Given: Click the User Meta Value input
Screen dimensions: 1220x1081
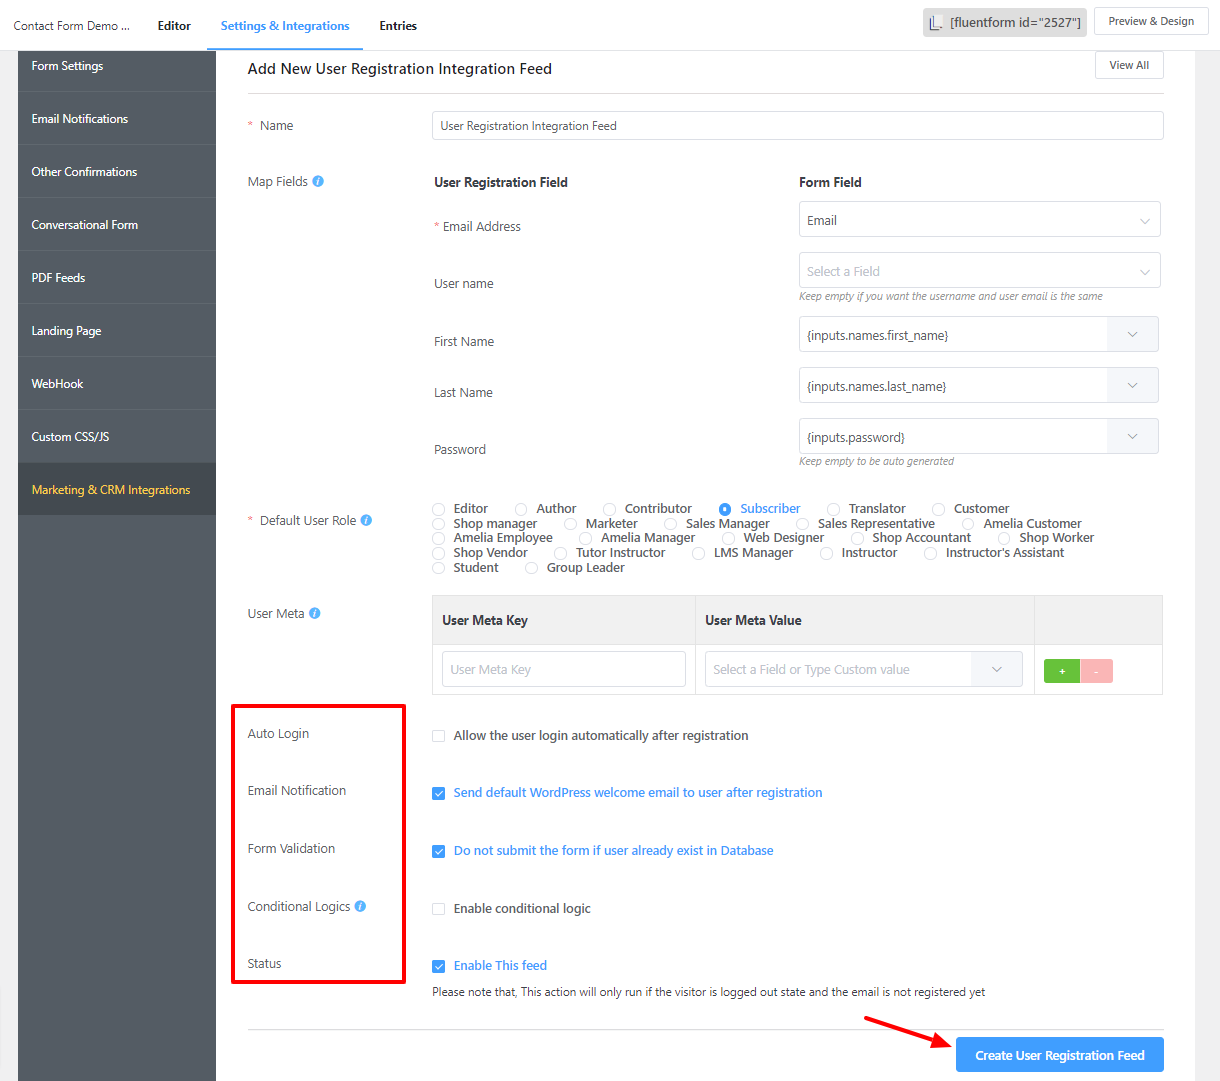Looking at the screenshot, I should tap(839, 670).
